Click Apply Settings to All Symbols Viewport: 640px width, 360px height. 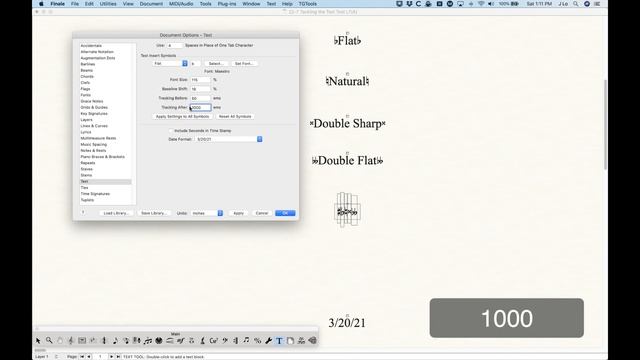[x=182, y=117]
